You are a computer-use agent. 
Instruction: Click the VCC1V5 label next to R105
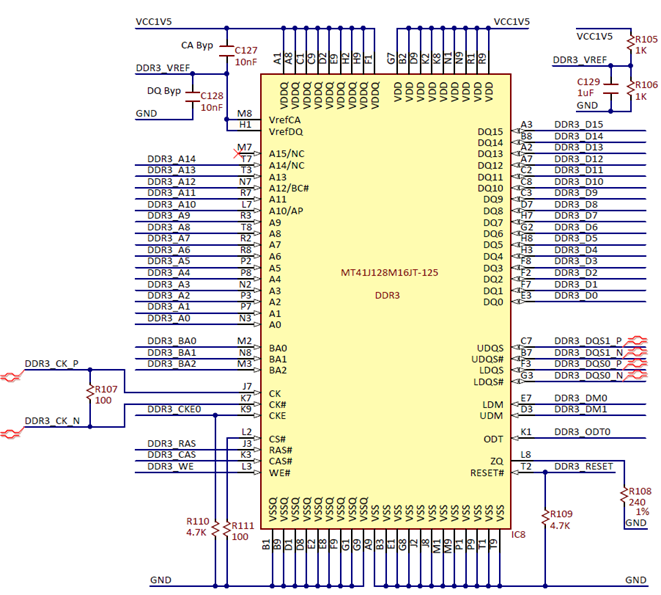tap(594, 37)
